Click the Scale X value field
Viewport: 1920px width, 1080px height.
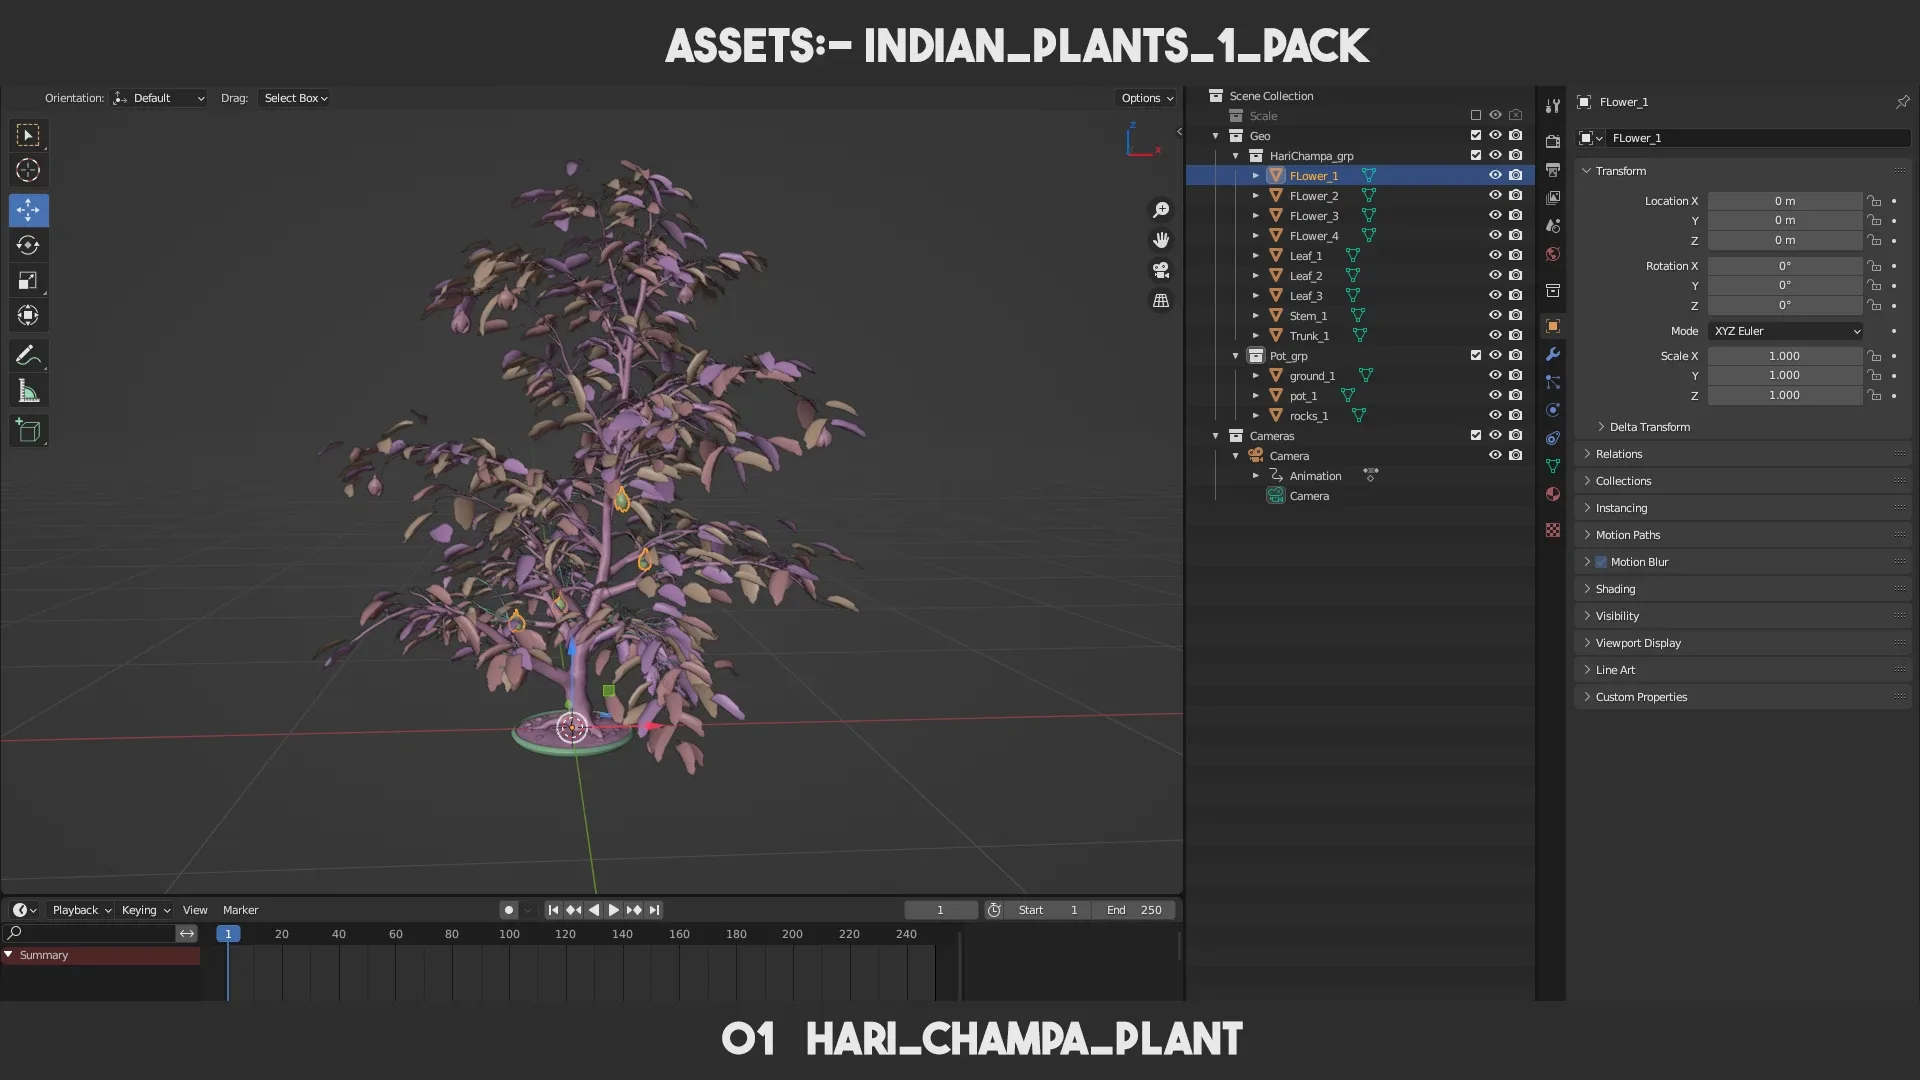(x=1785, y=356)
